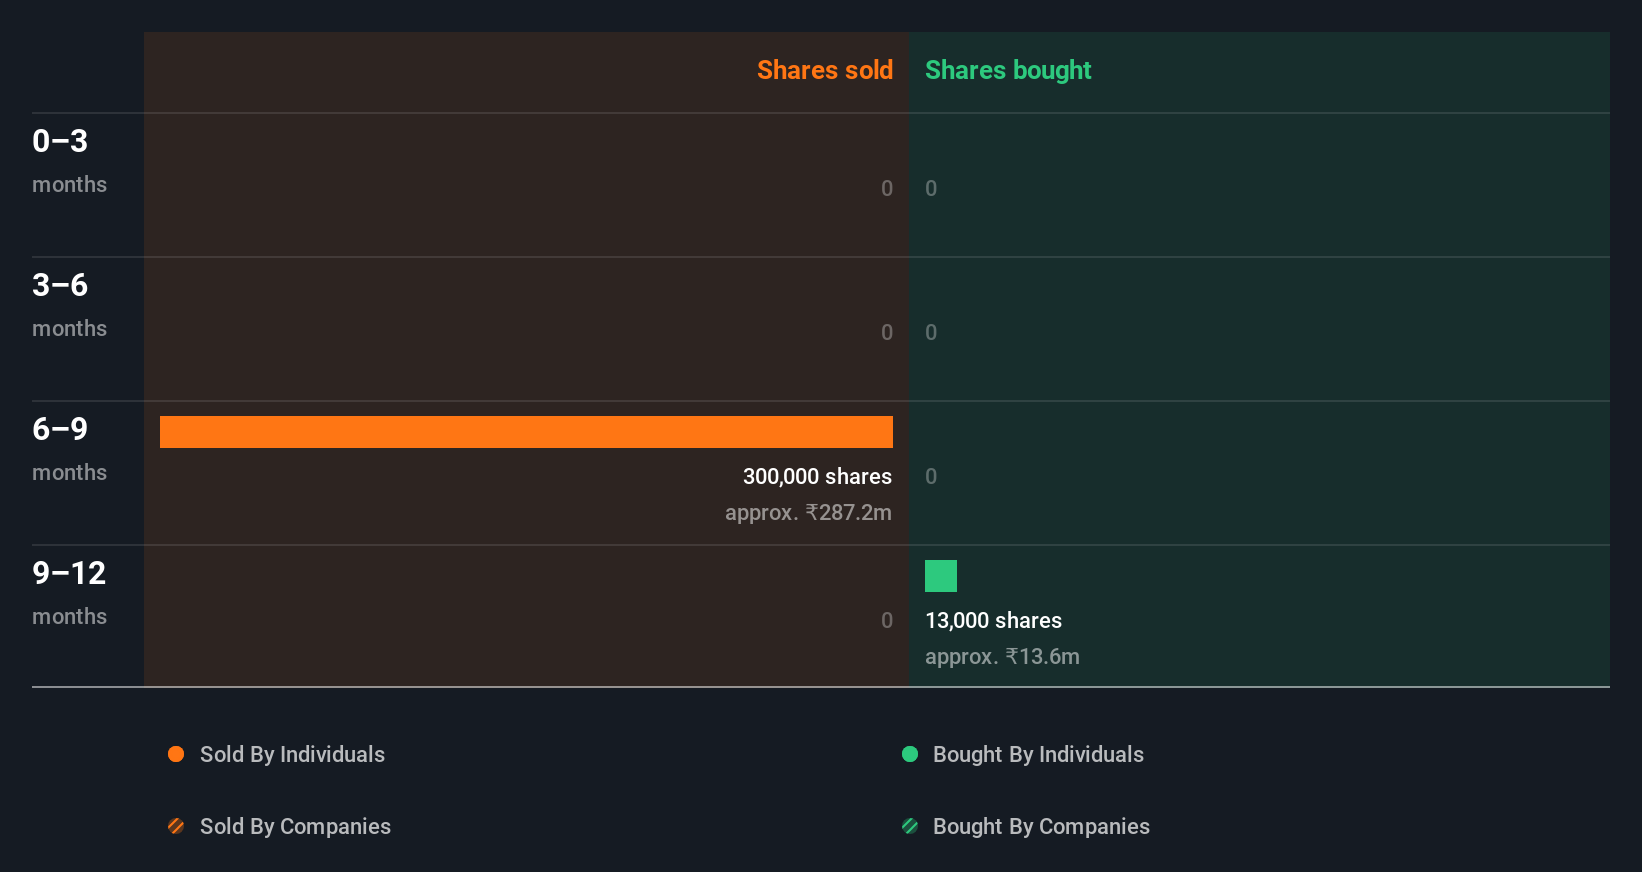Click the 0–3 months row label

(68, 160)
